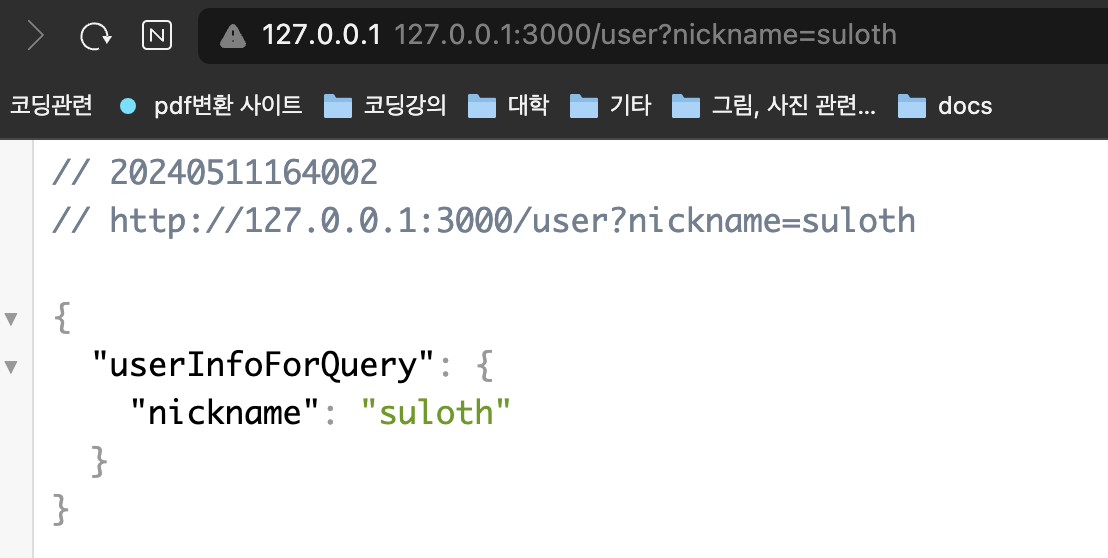The image size is (1108, 558).
Task: Click the timestamp comment 20240511164002
Action: click(244, 173)
